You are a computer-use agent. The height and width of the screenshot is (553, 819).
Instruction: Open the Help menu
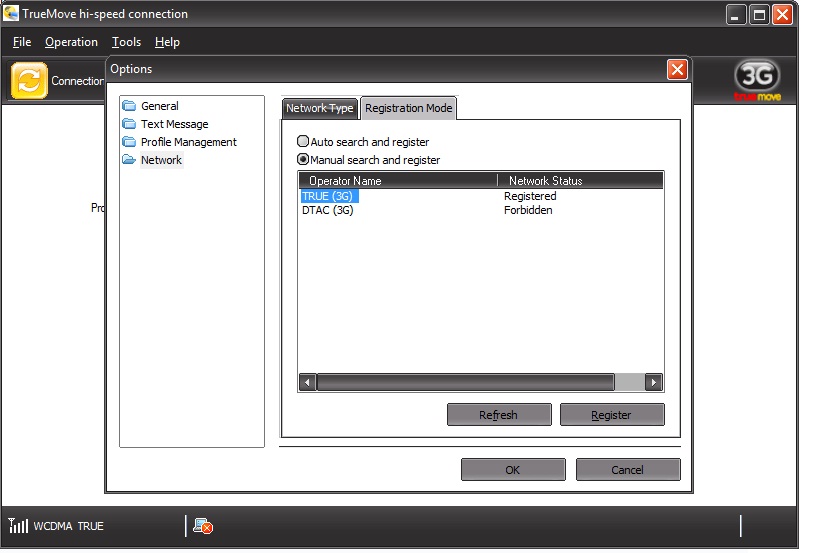pyautogui.click(x=167, y=42)
